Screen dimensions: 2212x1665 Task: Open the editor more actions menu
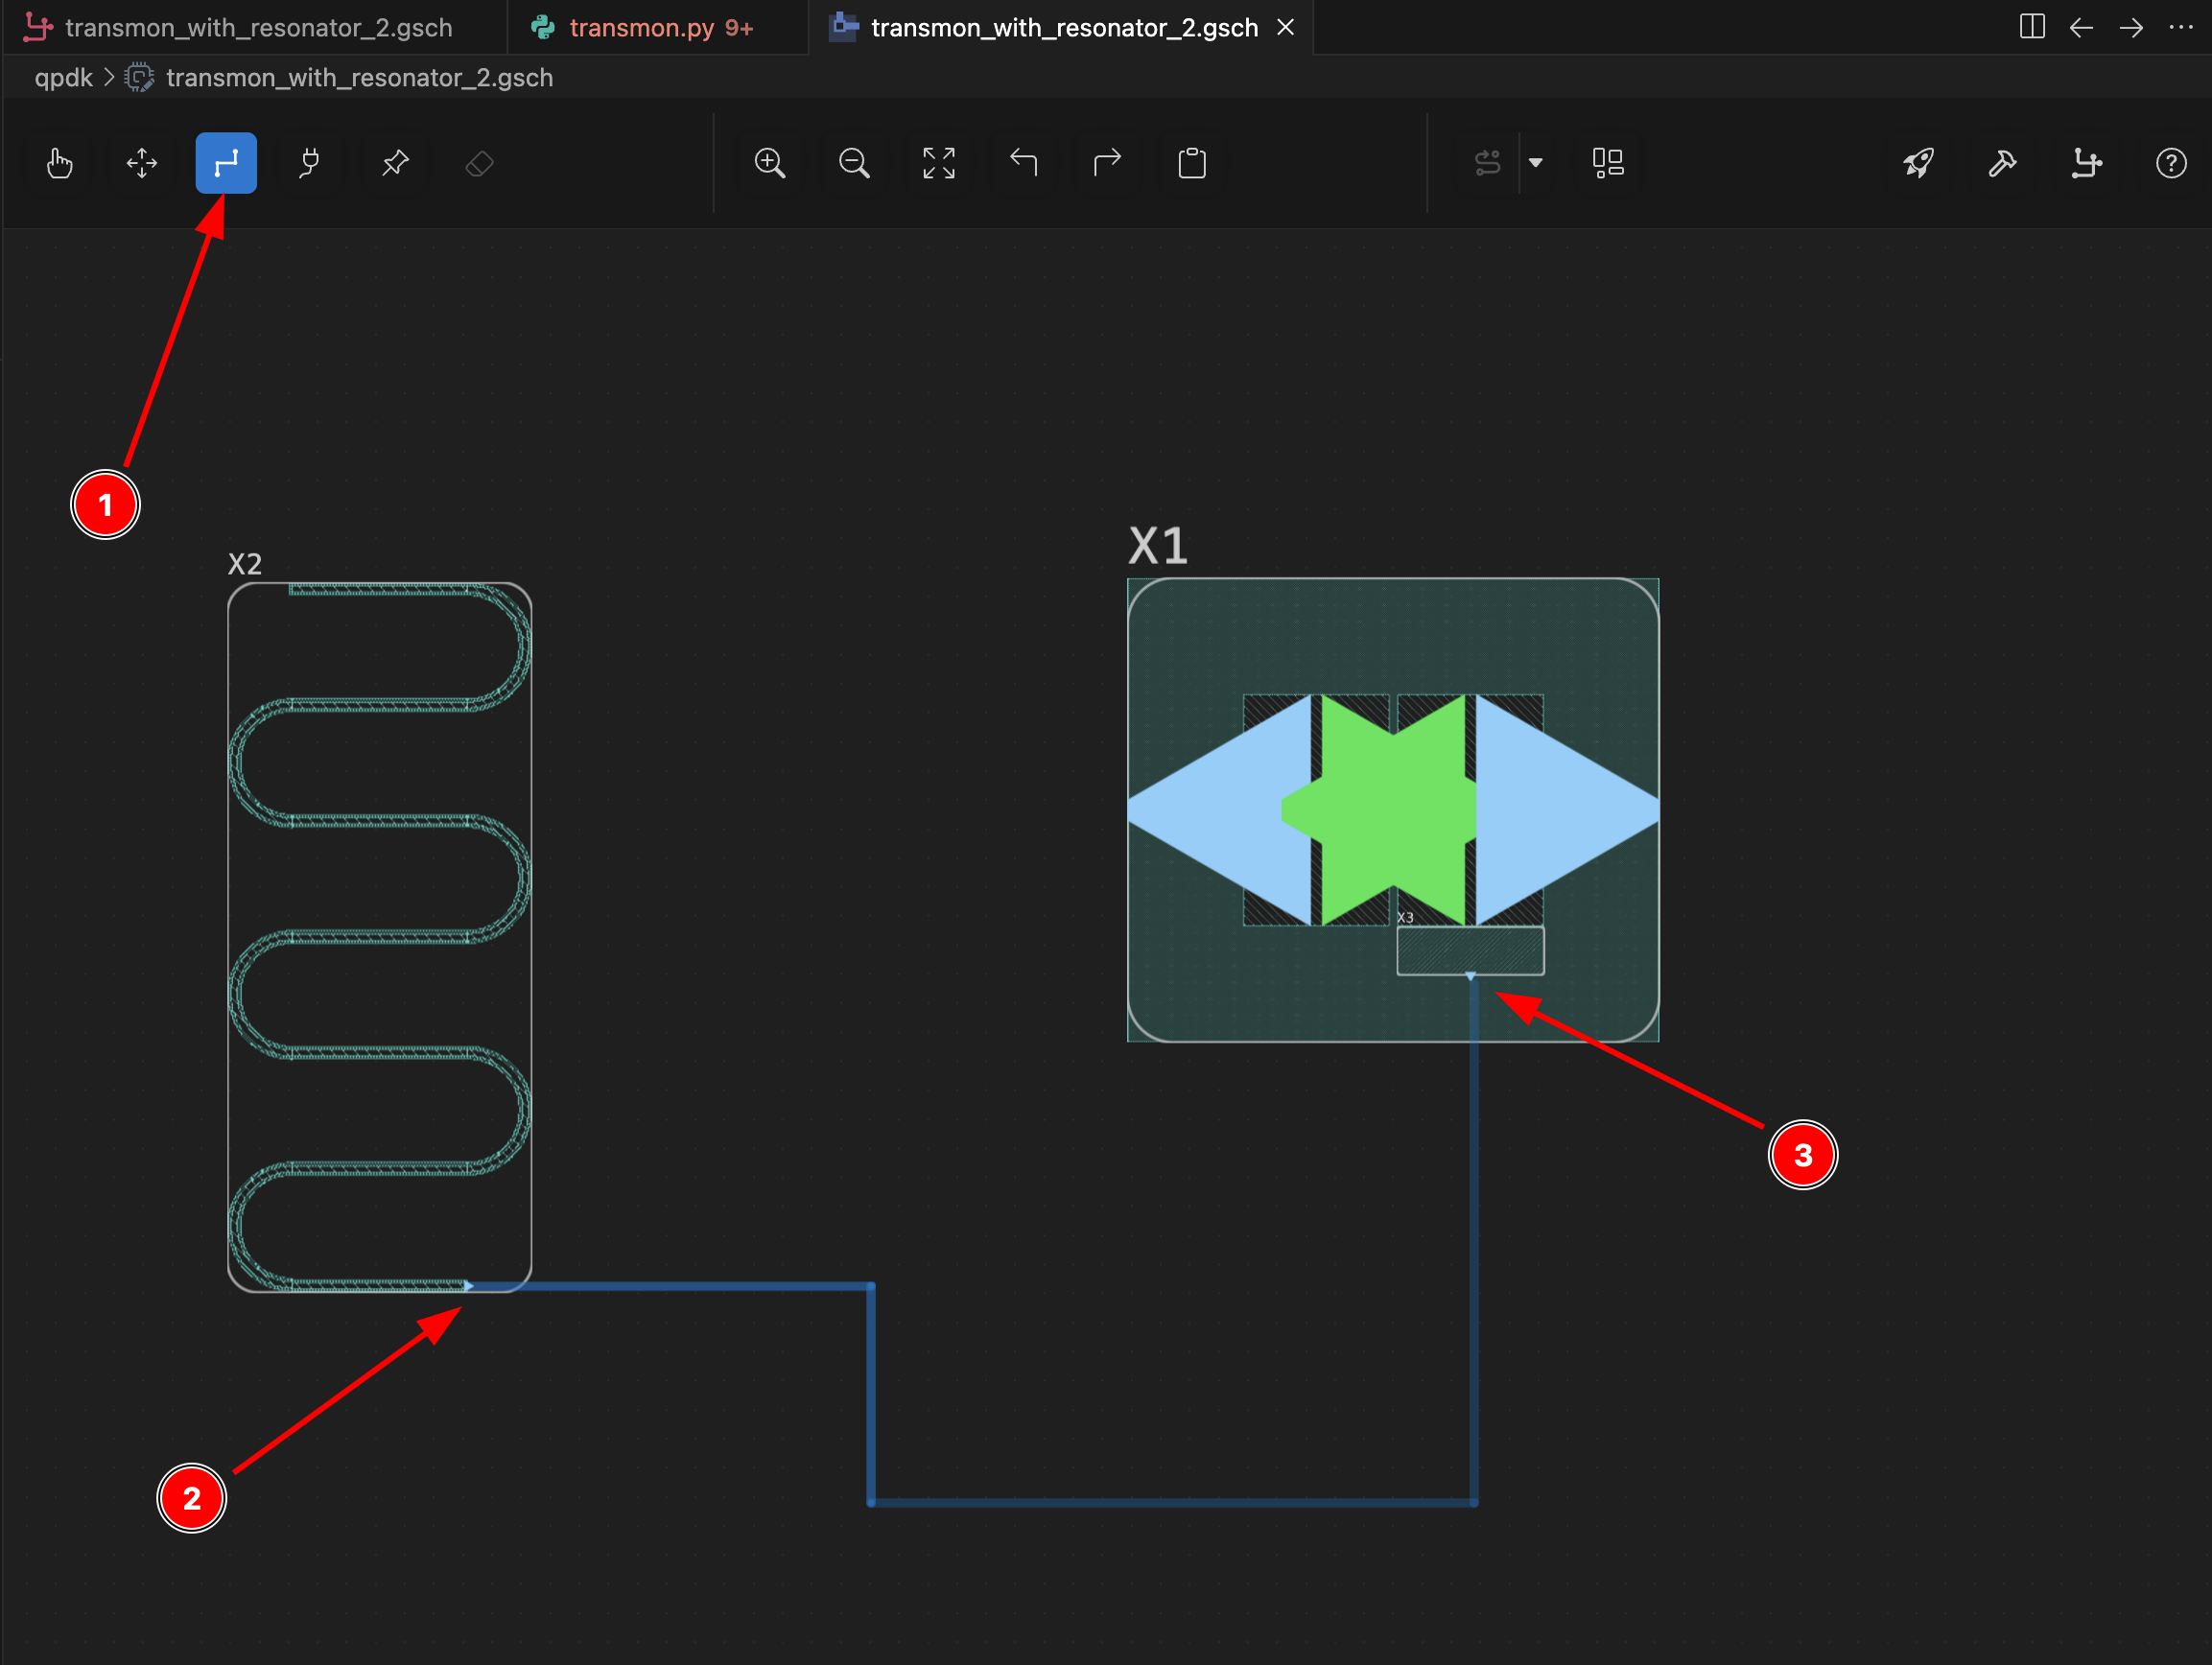click(2181, 27)
